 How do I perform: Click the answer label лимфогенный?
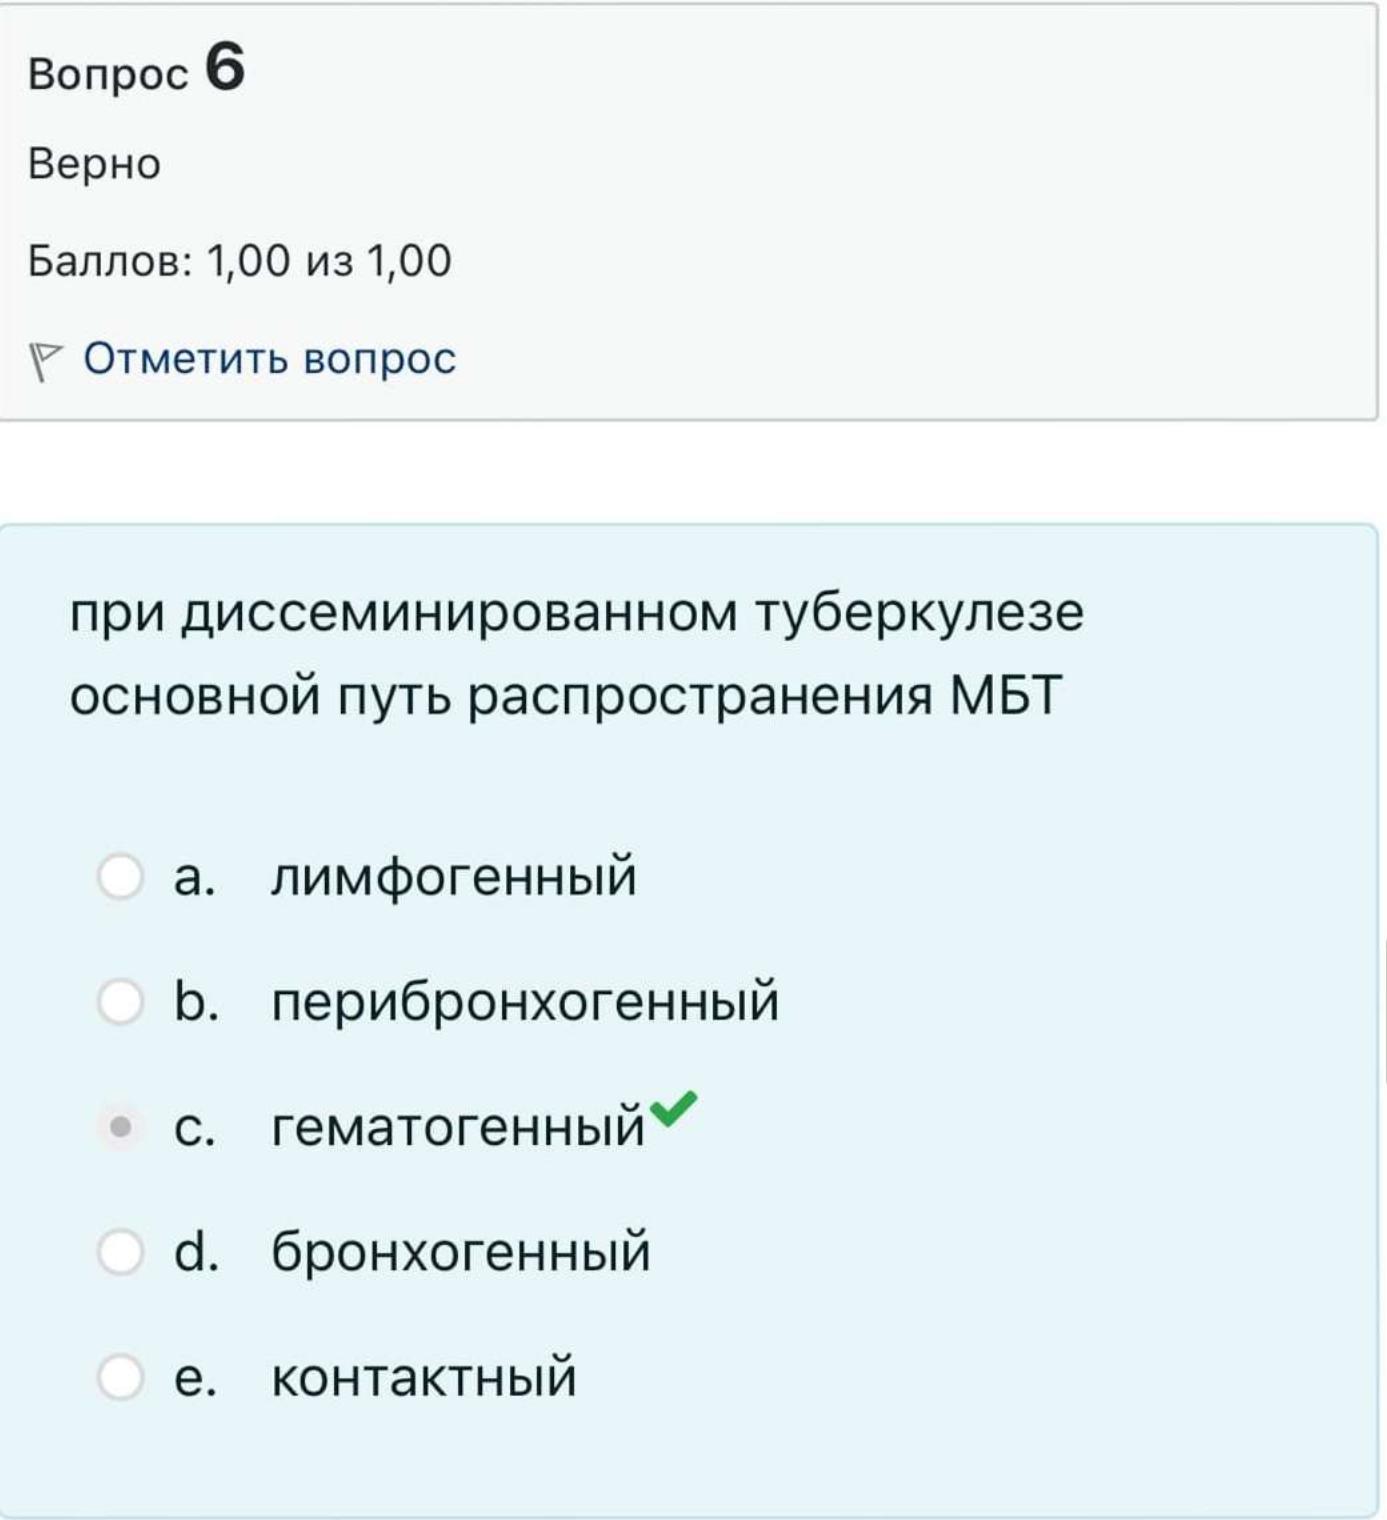pos(453,877)
